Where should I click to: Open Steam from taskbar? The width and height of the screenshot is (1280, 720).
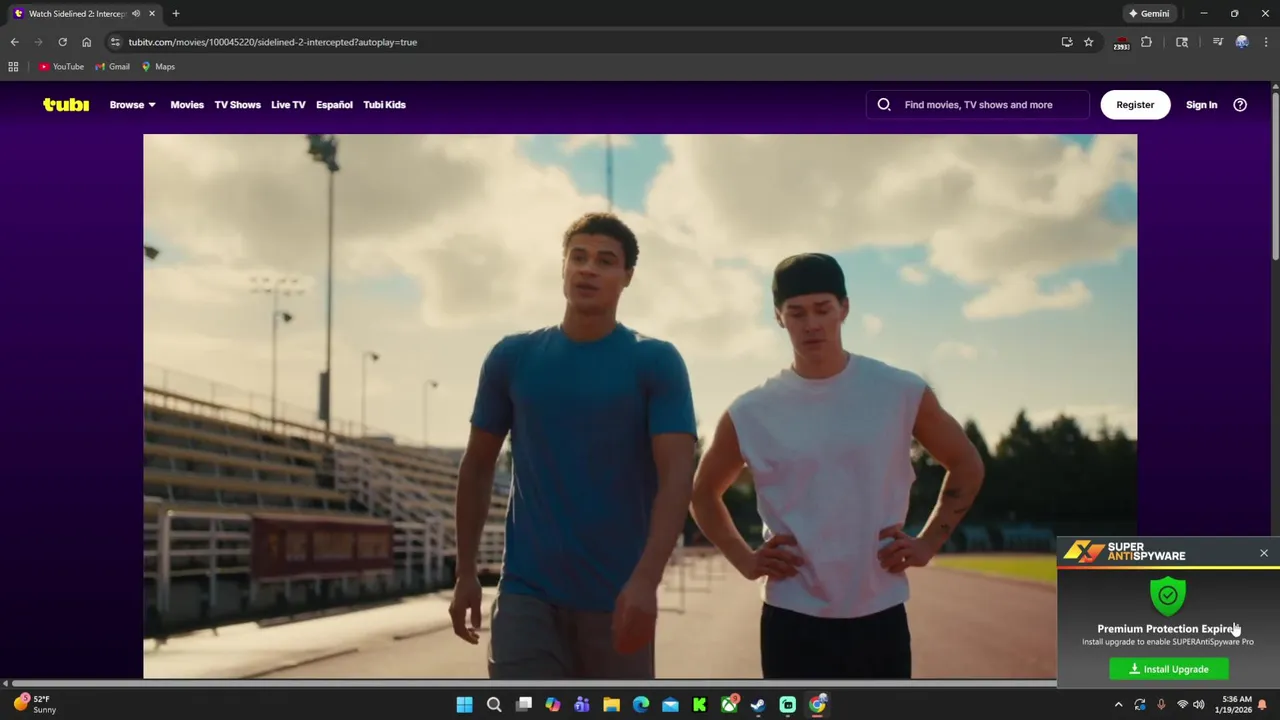[x=758, y=705]
